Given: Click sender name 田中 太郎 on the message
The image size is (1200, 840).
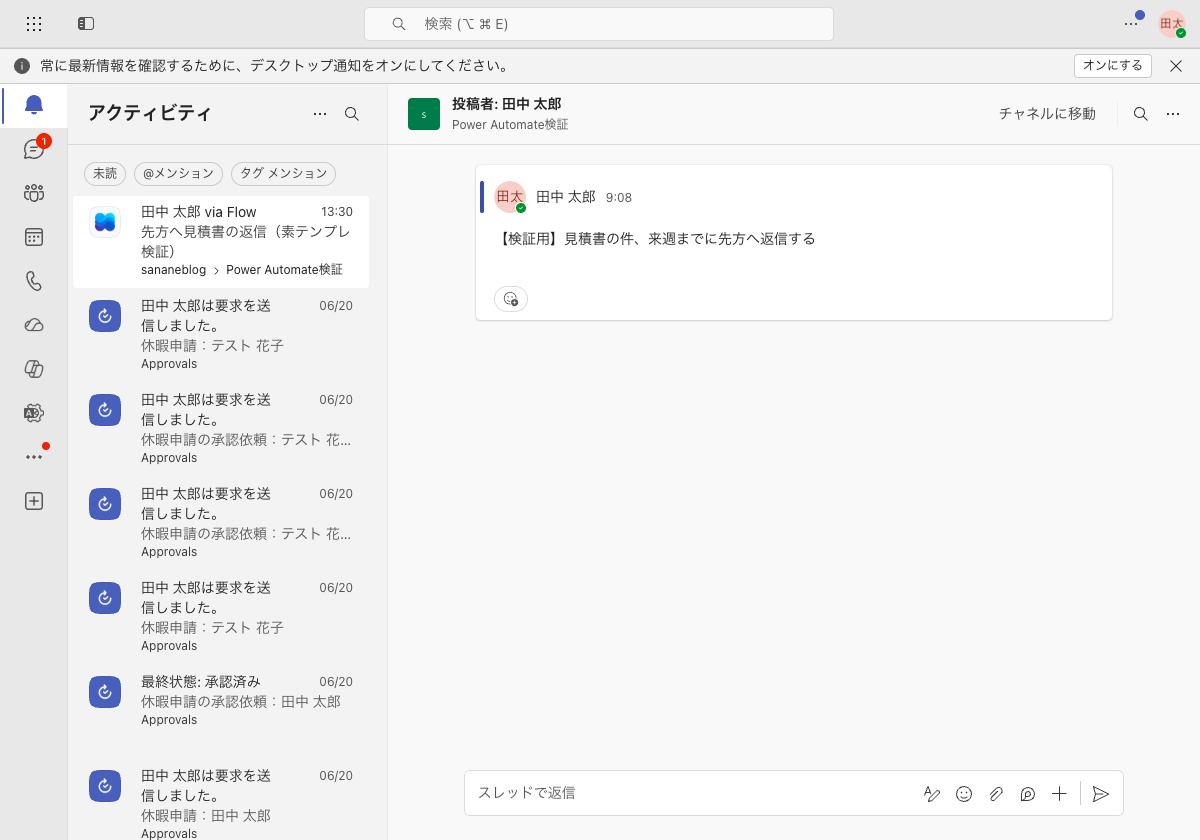Looking at the screenshot, I should pyautogui.click(x=566, y=197).
